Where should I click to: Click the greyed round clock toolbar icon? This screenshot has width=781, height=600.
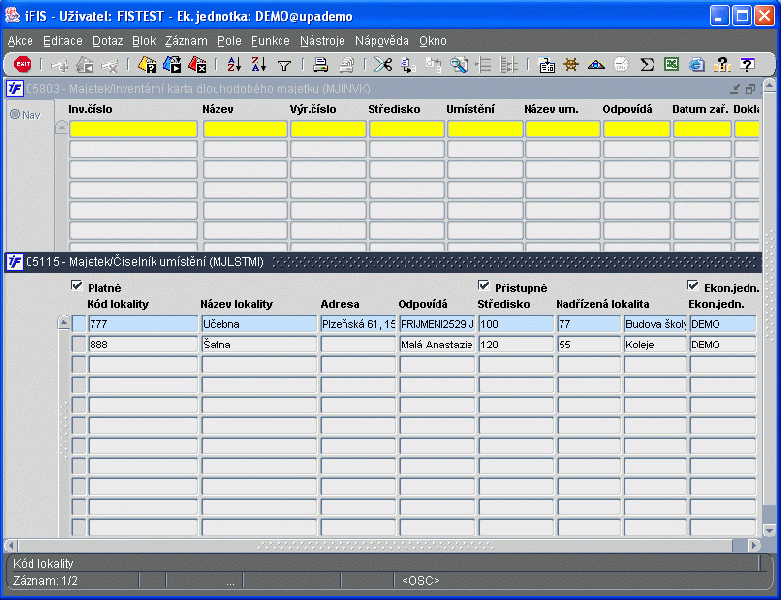click(x=621, y=65)
